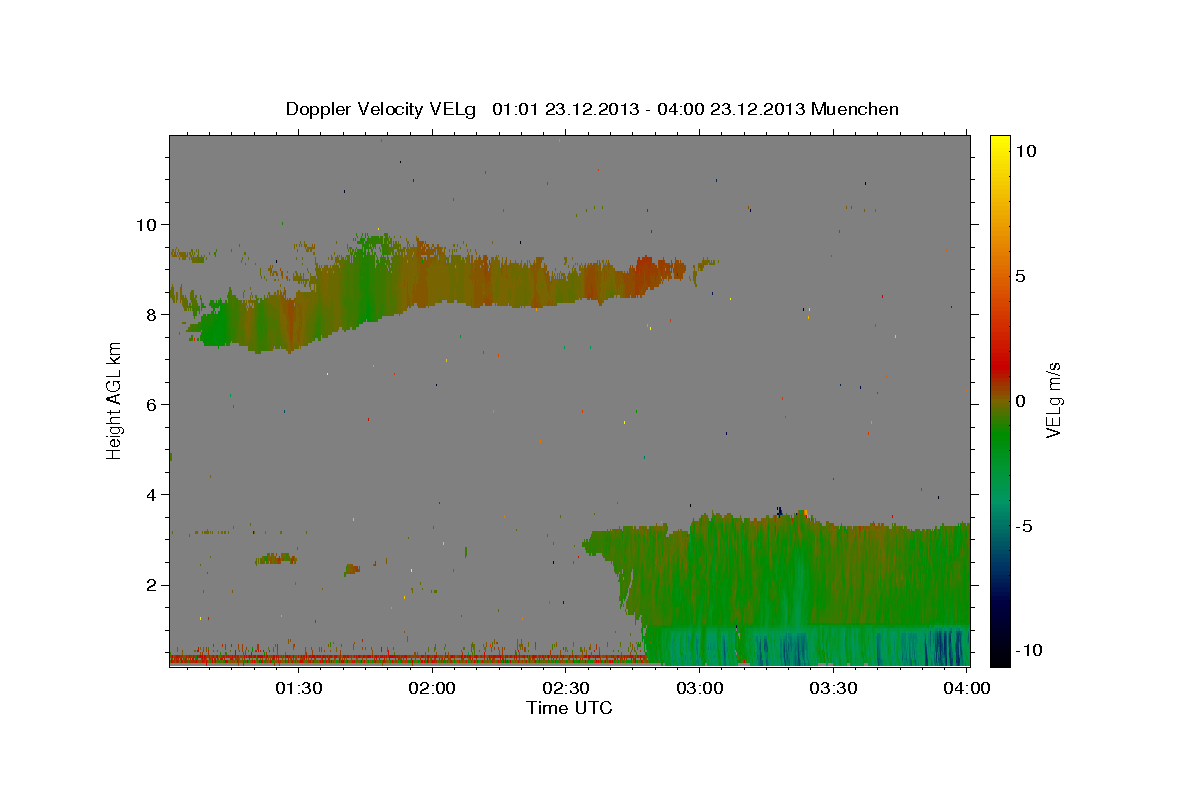Click the plot title 'Doppler Velocity VELg'

pyautogui.click(x=383, y=109)
